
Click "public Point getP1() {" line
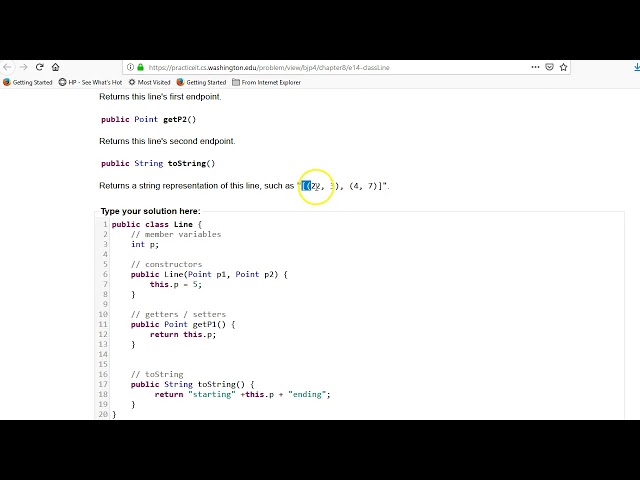[183, 324]
